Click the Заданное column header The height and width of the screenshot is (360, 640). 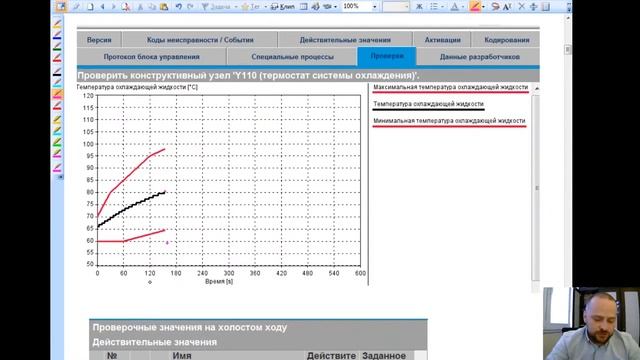click(x=384, y=356)
